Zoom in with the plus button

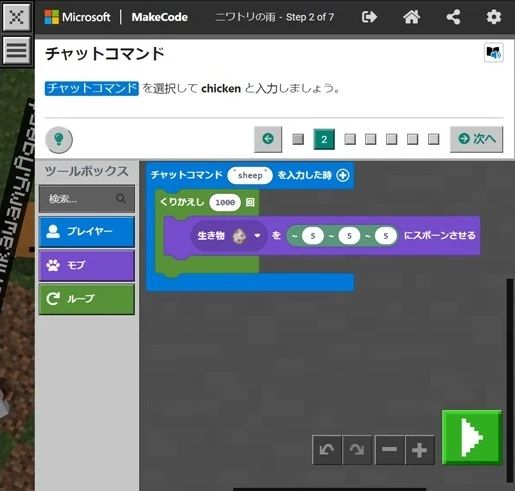[420, 450]
